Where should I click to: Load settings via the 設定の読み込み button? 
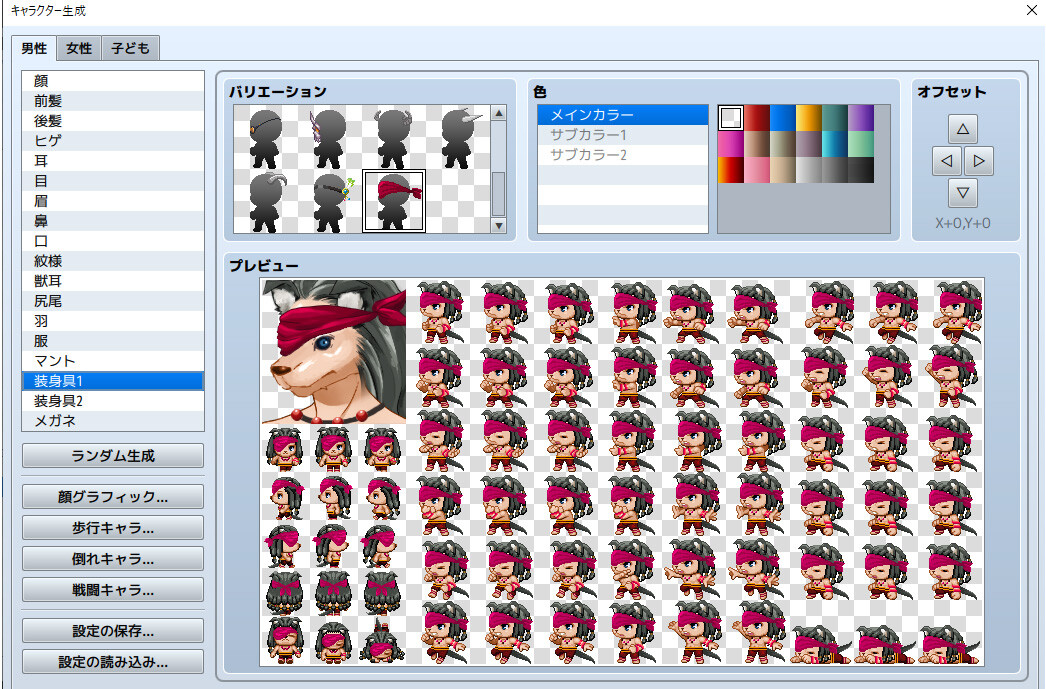112,661
